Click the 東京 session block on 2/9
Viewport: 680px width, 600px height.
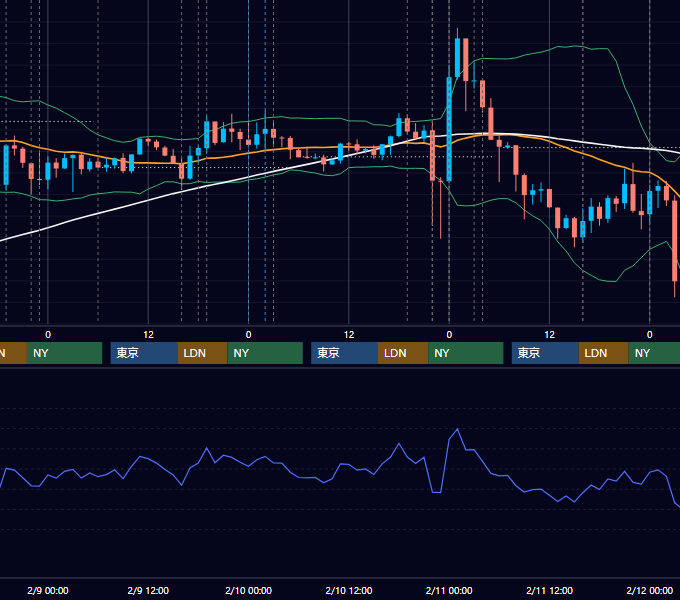pyautogui.click(x=144, y=353)
